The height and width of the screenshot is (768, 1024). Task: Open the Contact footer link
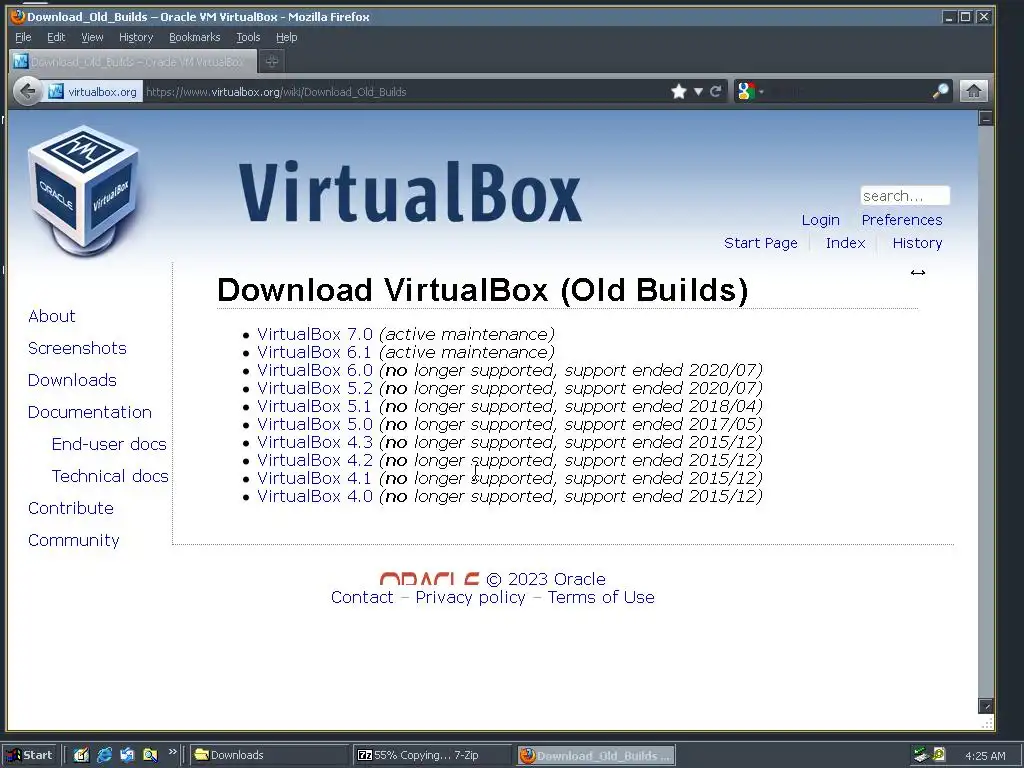click(x=362, y=598)
